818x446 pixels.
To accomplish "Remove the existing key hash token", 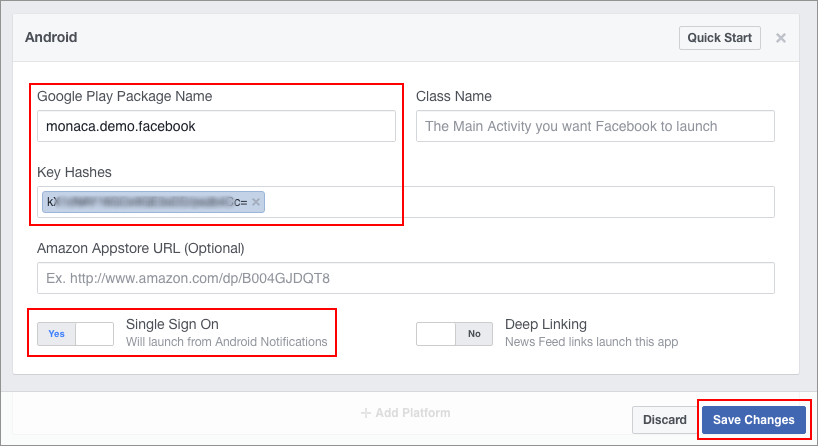I will (x=256, y=202).
